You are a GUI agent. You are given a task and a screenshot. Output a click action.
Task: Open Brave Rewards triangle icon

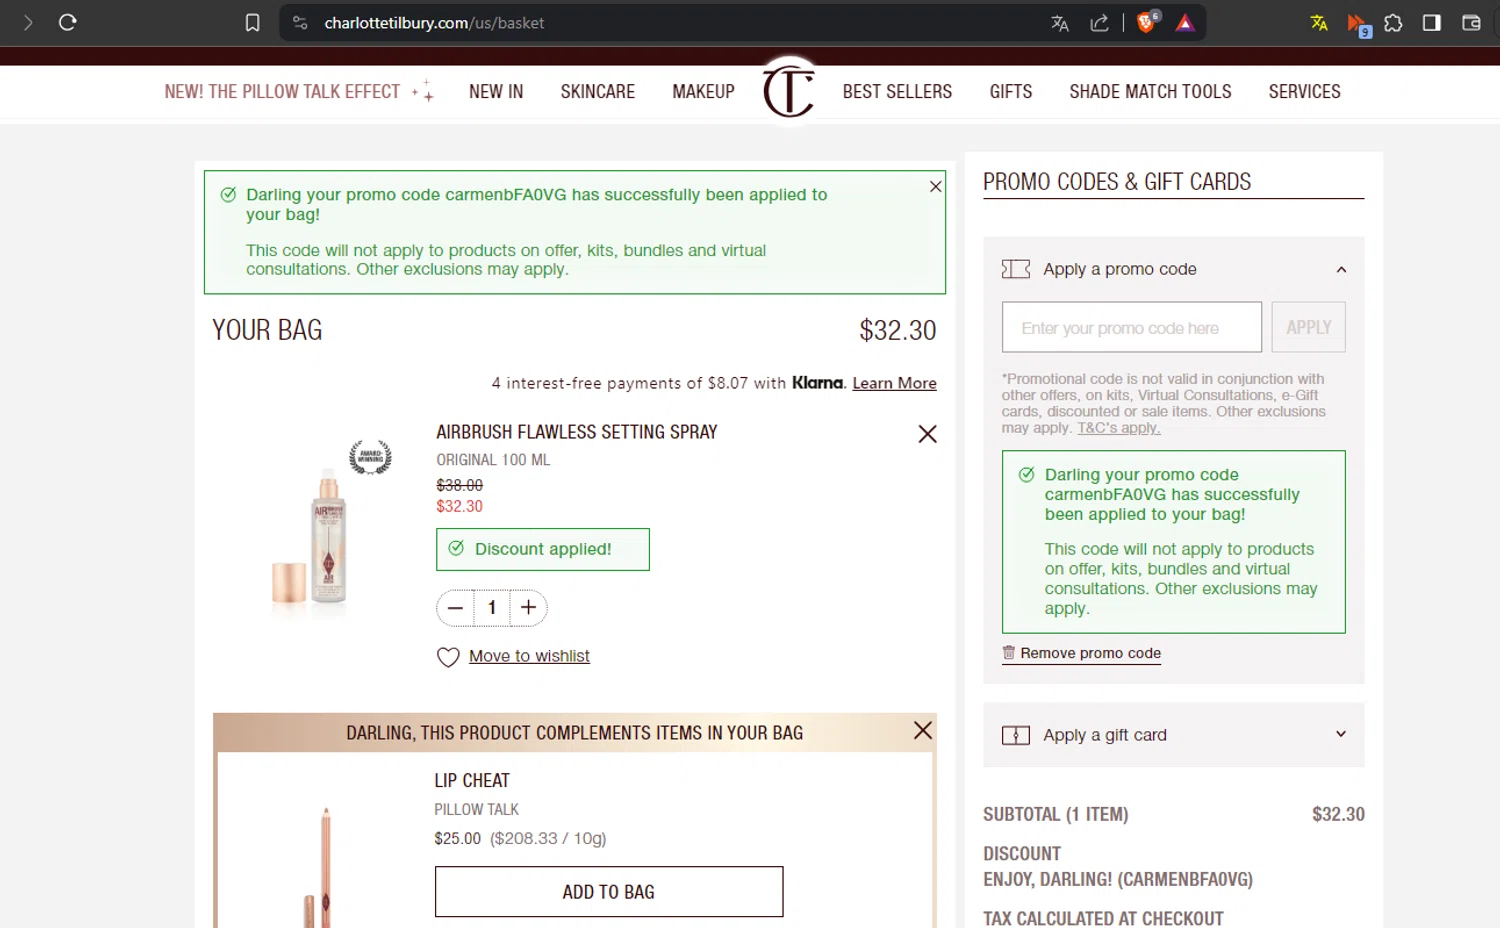pyautogui.click(x=1185, y=23)
